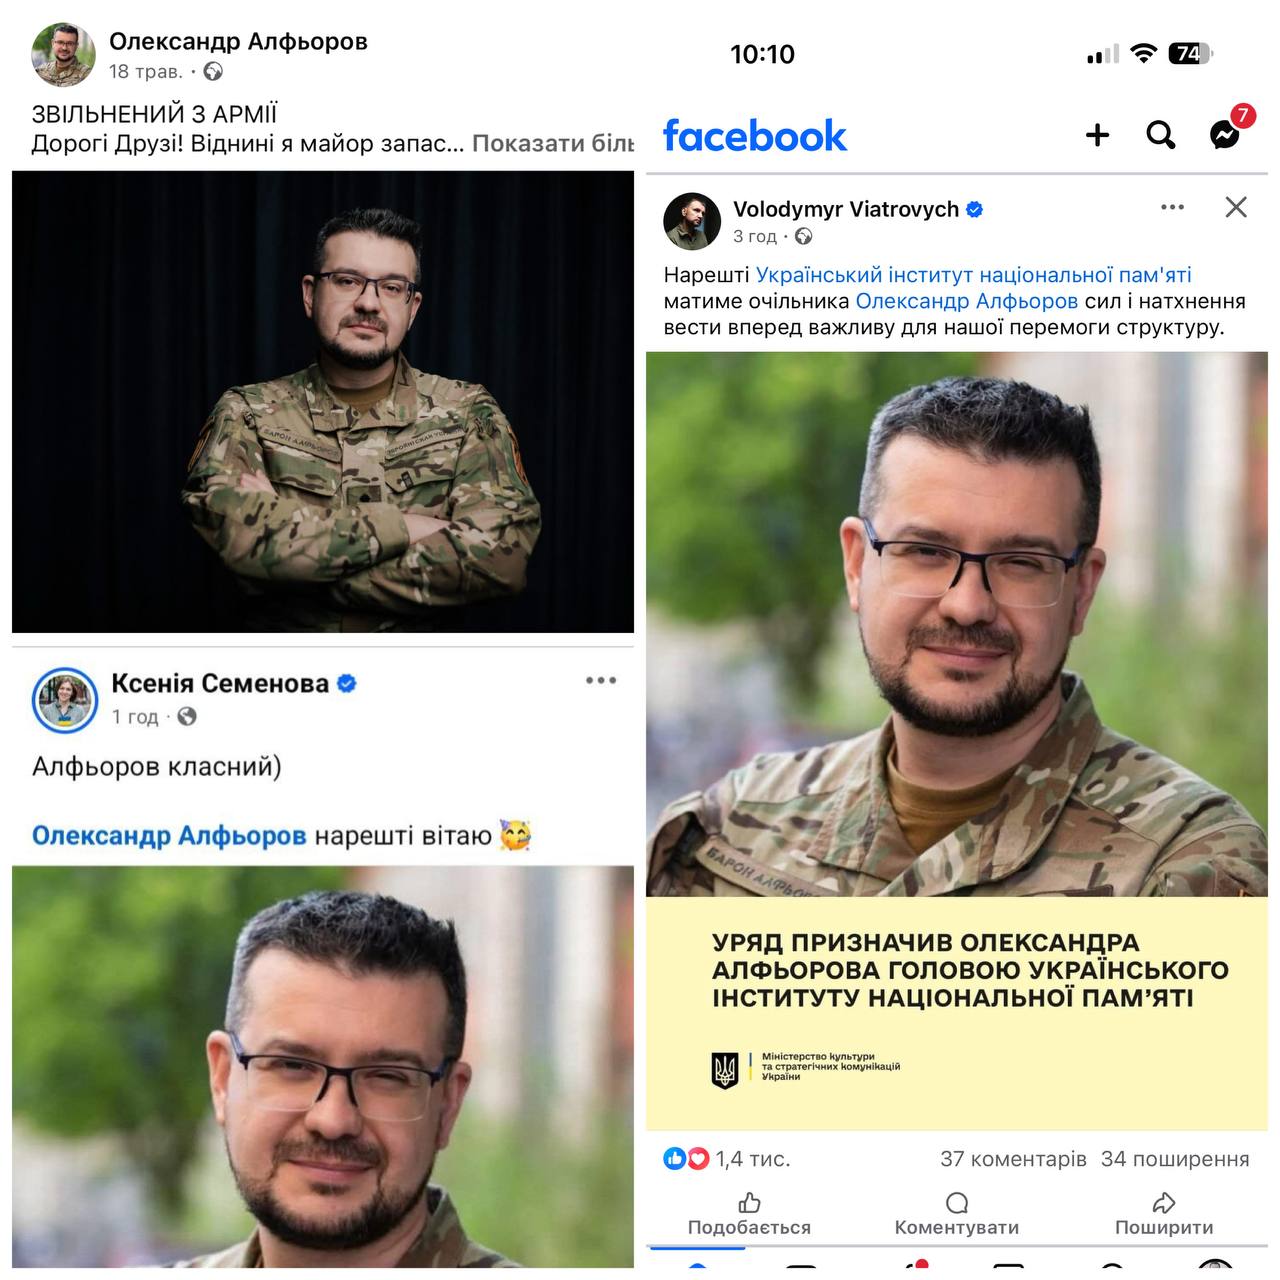Tap the plus create-post icon

click(1097, 135)
